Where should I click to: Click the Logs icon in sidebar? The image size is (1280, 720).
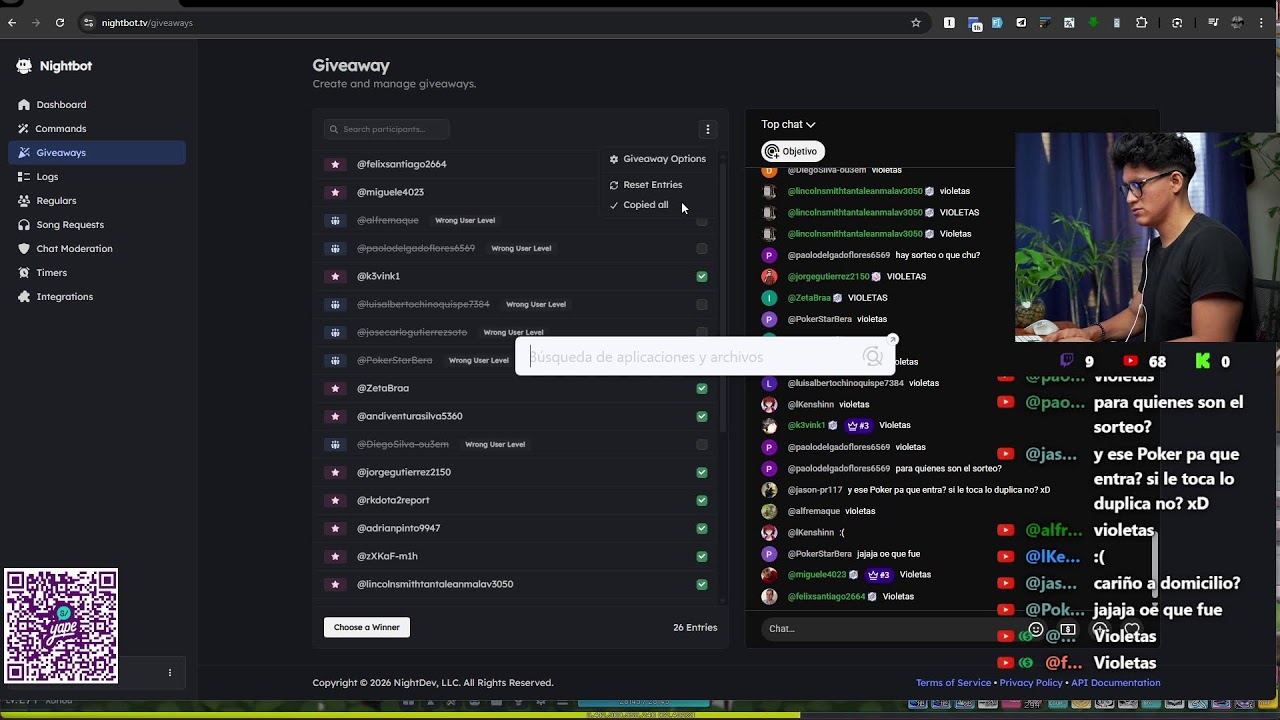[24, 176]
